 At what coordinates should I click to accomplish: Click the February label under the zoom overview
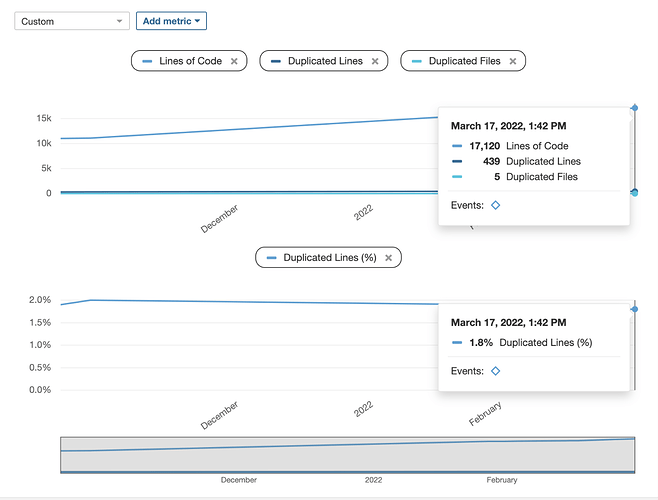point(501,480)
